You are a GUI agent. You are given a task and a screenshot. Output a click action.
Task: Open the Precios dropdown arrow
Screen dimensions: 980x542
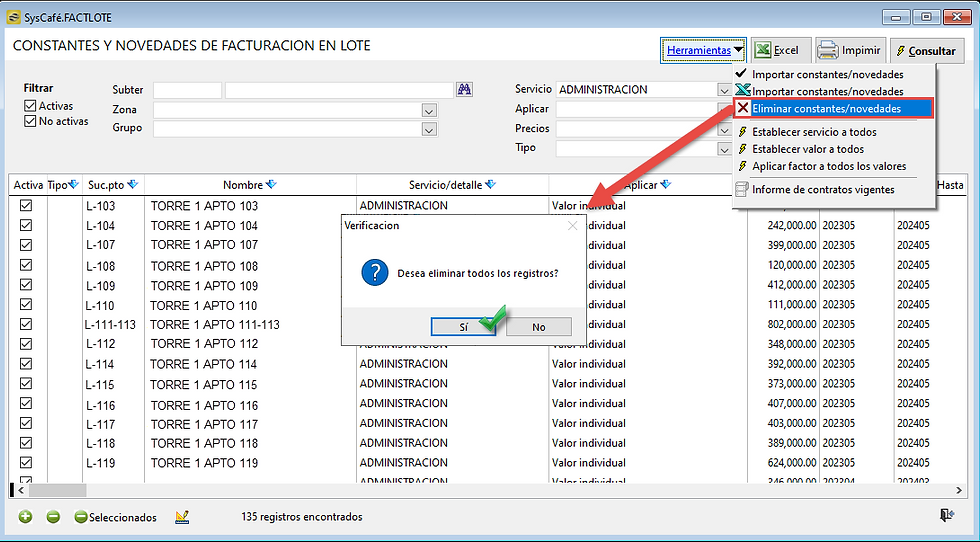[724, 131]
